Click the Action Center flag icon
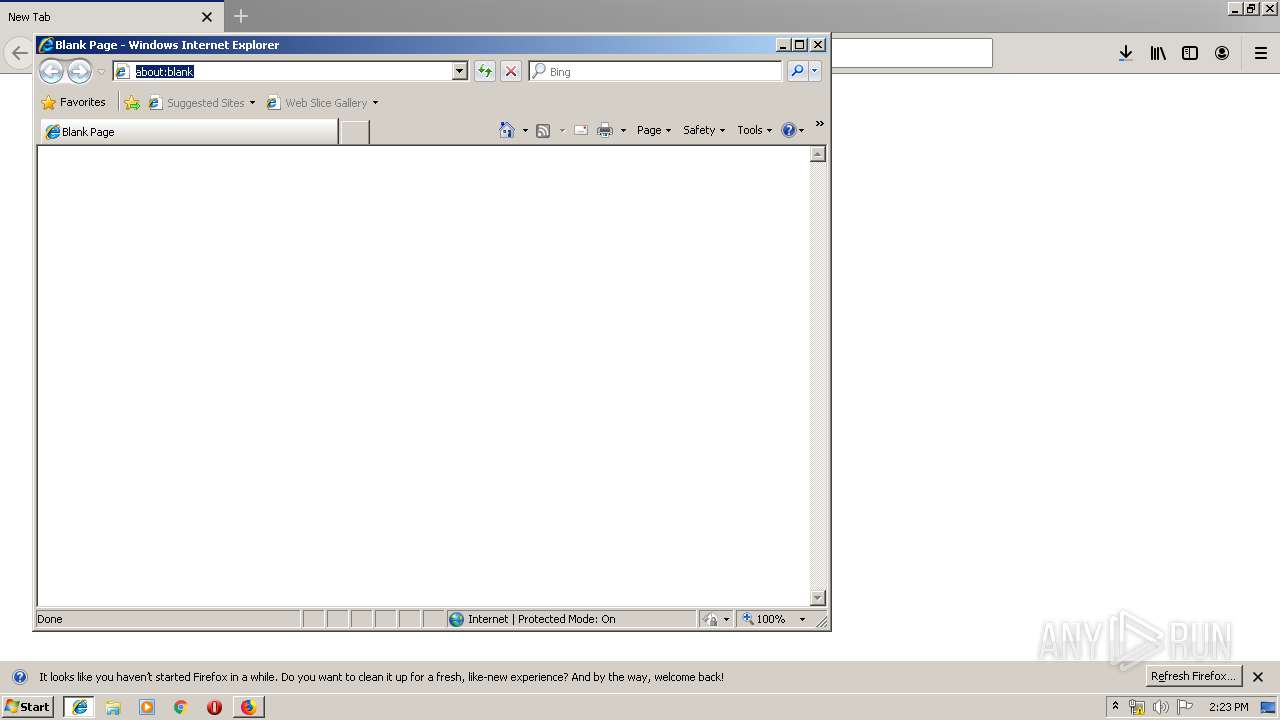The width and height of the screenshot is (1280, 720). coord(1185,707)
